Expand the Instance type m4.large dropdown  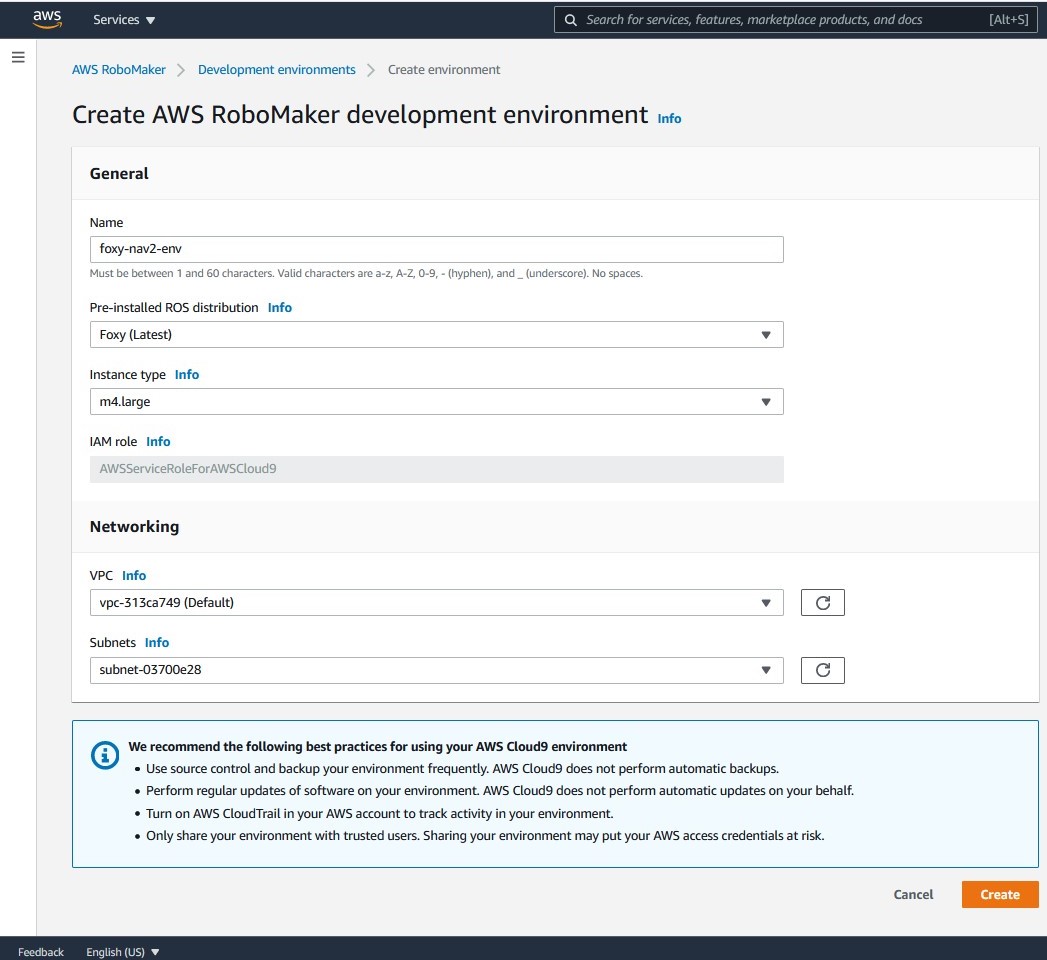click(437, 402)
